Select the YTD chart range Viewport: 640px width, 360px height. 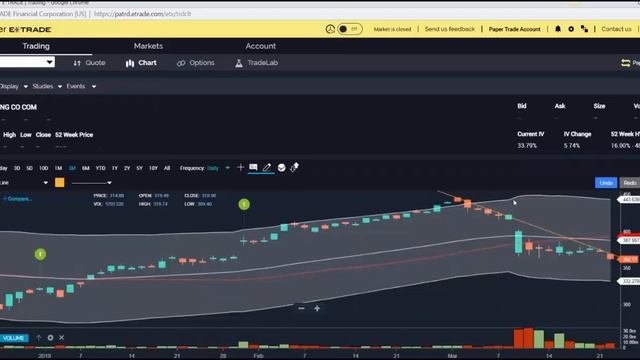[100, 168]
